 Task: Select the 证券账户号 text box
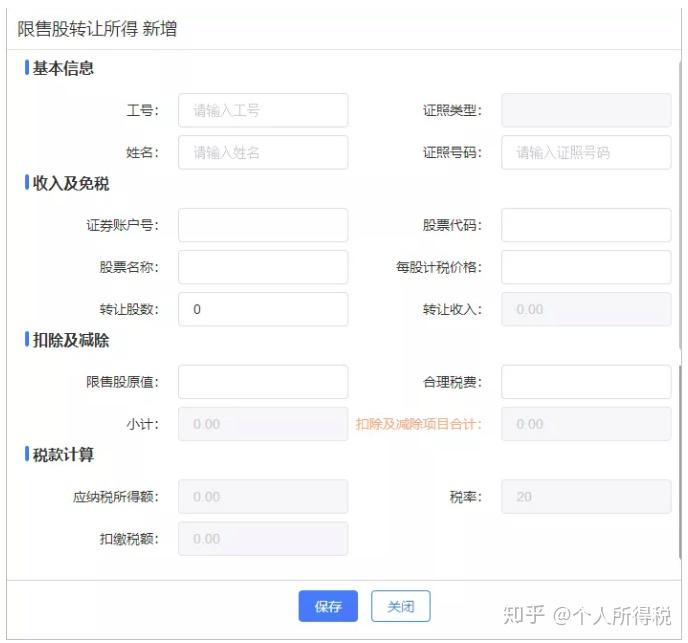click(x=263, y=225)
